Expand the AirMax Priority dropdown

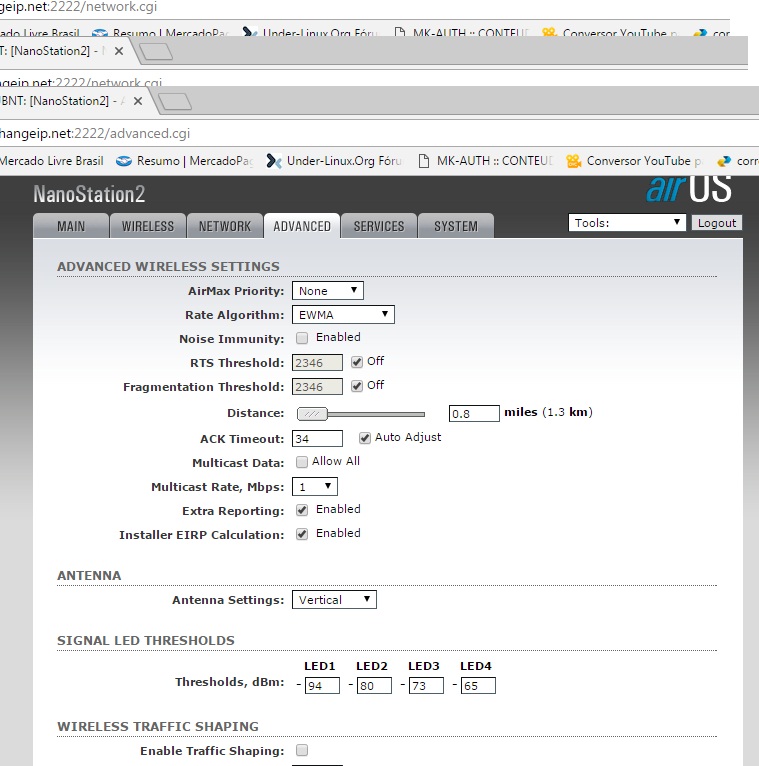(x=328, y=291)
